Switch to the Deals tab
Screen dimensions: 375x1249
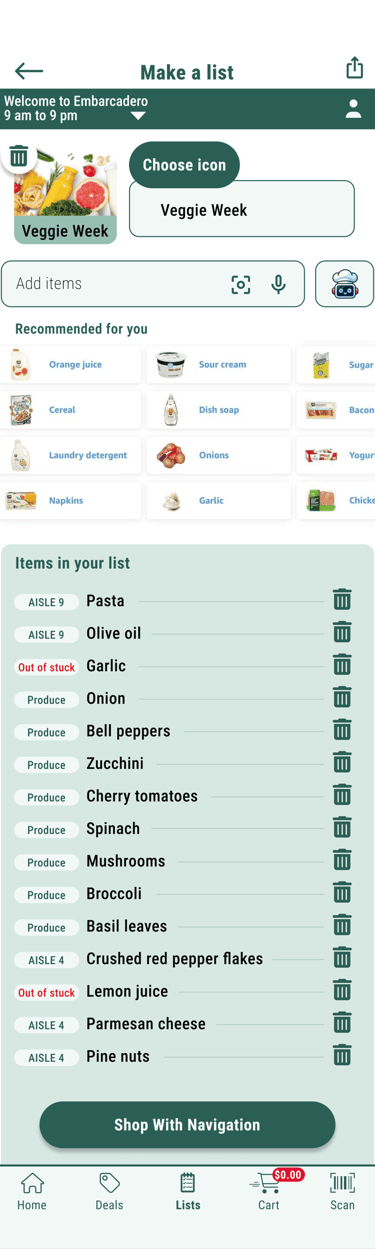[109, 1191]
